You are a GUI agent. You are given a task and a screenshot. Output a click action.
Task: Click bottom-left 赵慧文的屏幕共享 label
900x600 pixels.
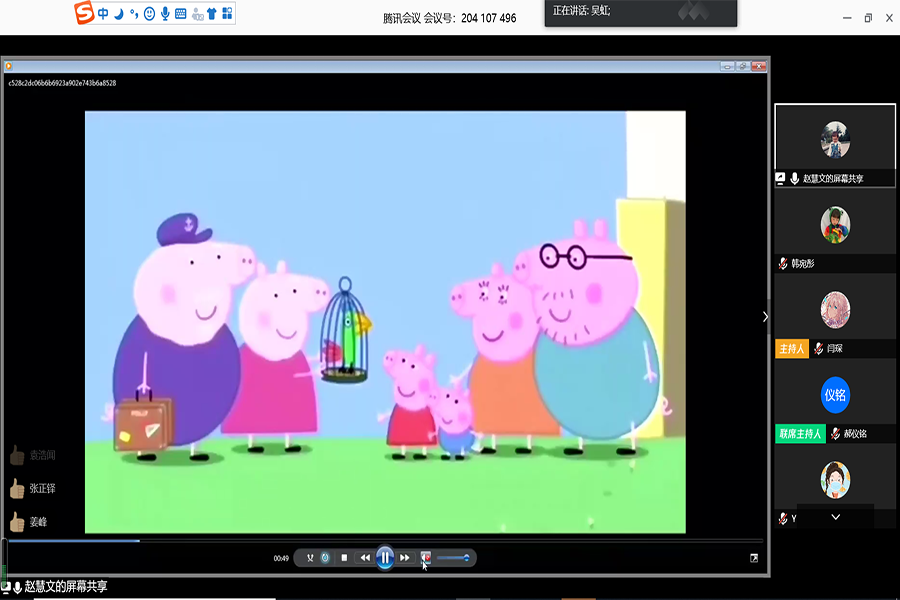(x=65, y=587)
